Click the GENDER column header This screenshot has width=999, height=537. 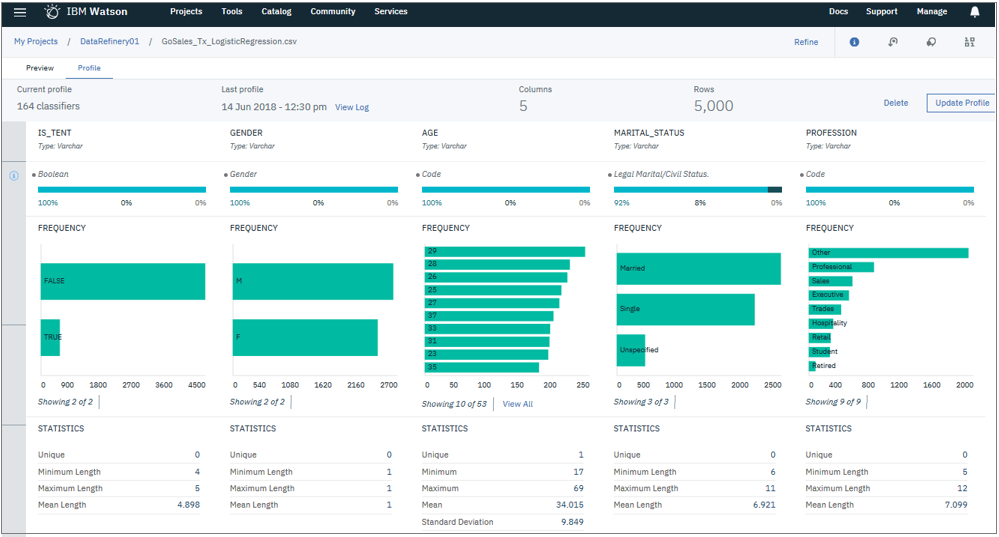click(x=246, y=132)
